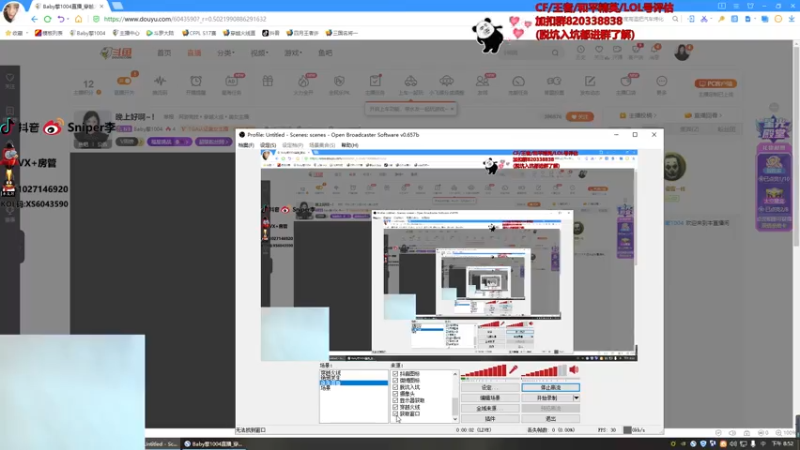This screenshot has width=800, height=450.
Task: Open OBS 帮助(H) menu
Action: 350,145
